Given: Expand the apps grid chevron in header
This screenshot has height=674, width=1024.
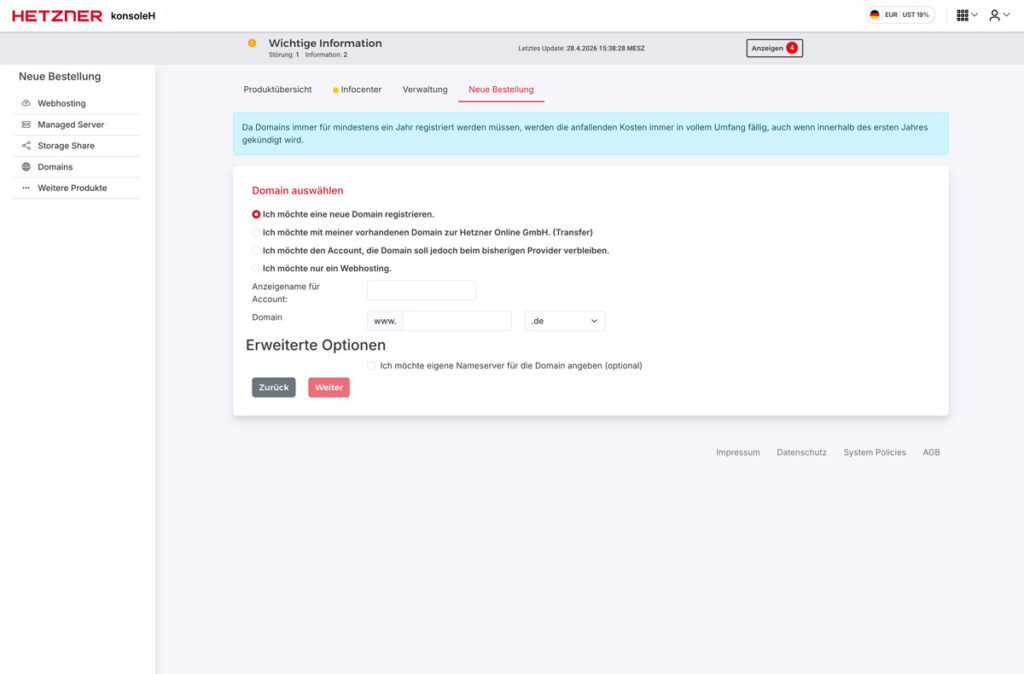Looking at the screenshot, I should click(x=974, y=15).
